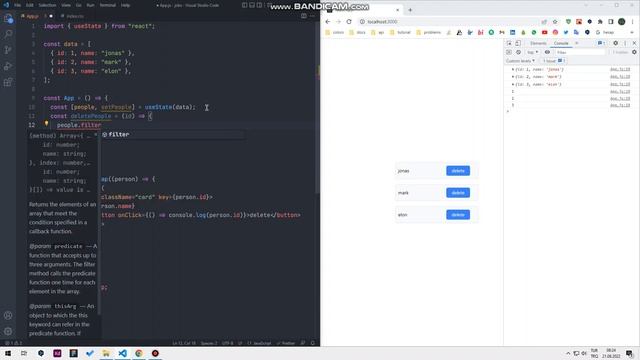Open the Windows Start menu
This screenshot has width=640, height=360.
click(x=8, y=353)
